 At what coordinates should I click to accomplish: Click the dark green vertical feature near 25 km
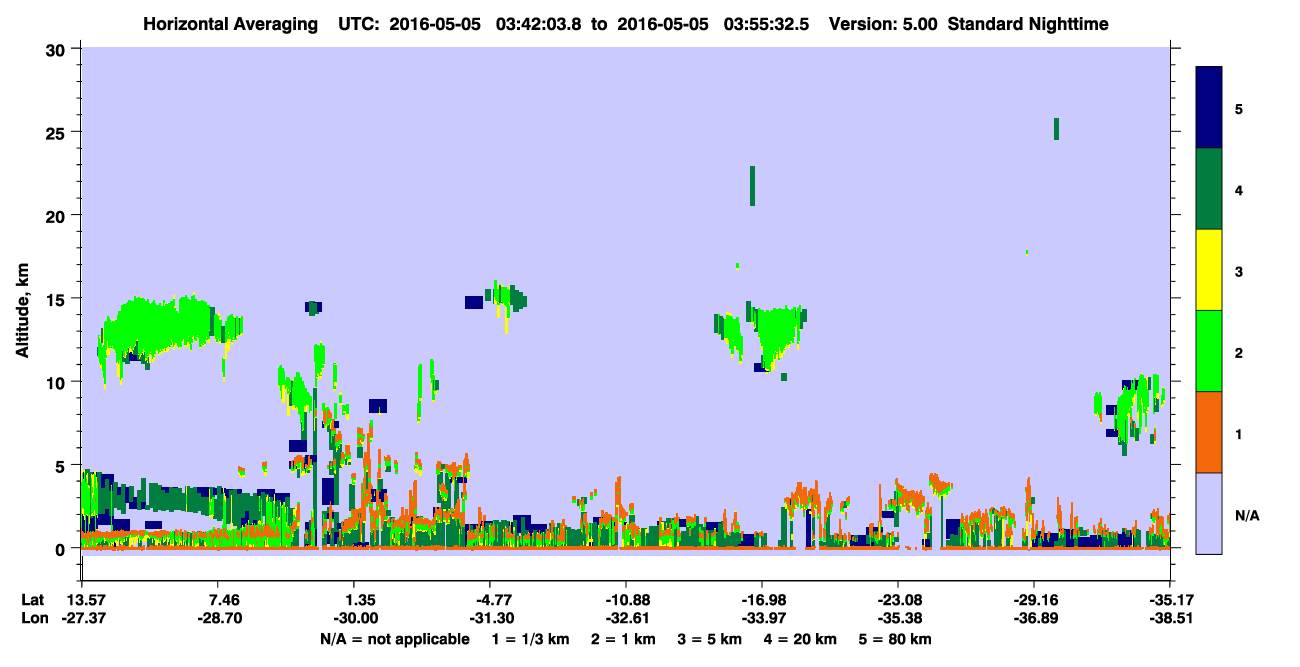(x=1056, y=128)
